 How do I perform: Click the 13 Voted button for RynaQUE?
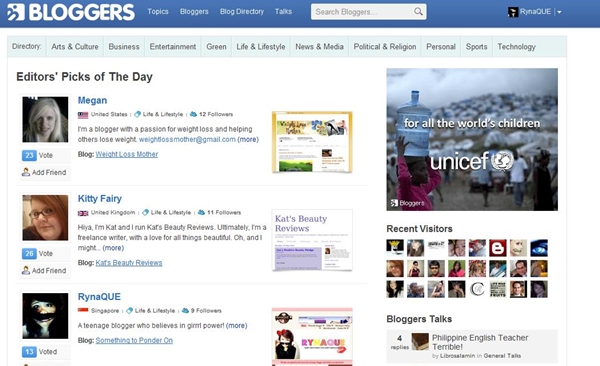29,351
